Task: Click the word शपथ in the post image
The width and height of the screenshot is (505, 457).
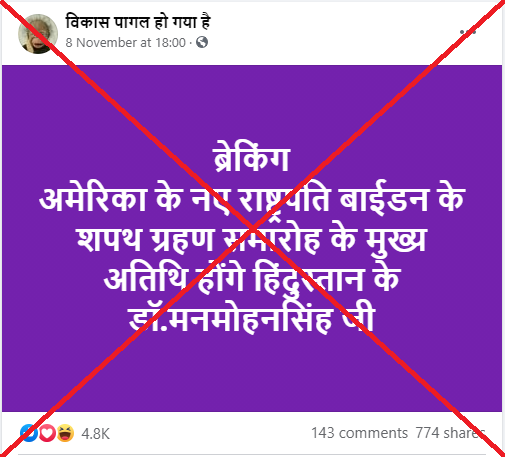Action: pyautogui.click(x=109, y=240)
